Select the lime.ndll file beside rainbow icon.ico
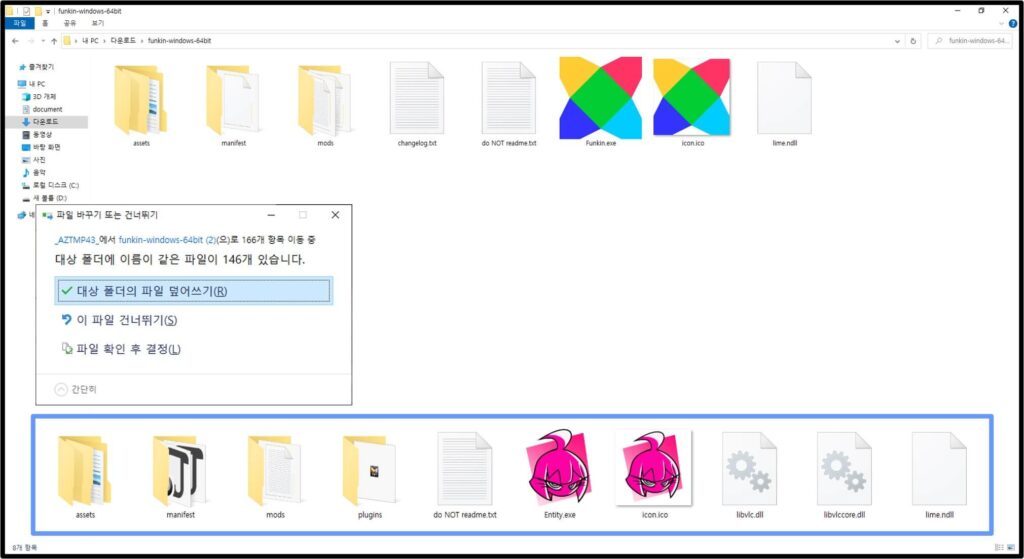The image size is (1024, 559). [784, 103]
